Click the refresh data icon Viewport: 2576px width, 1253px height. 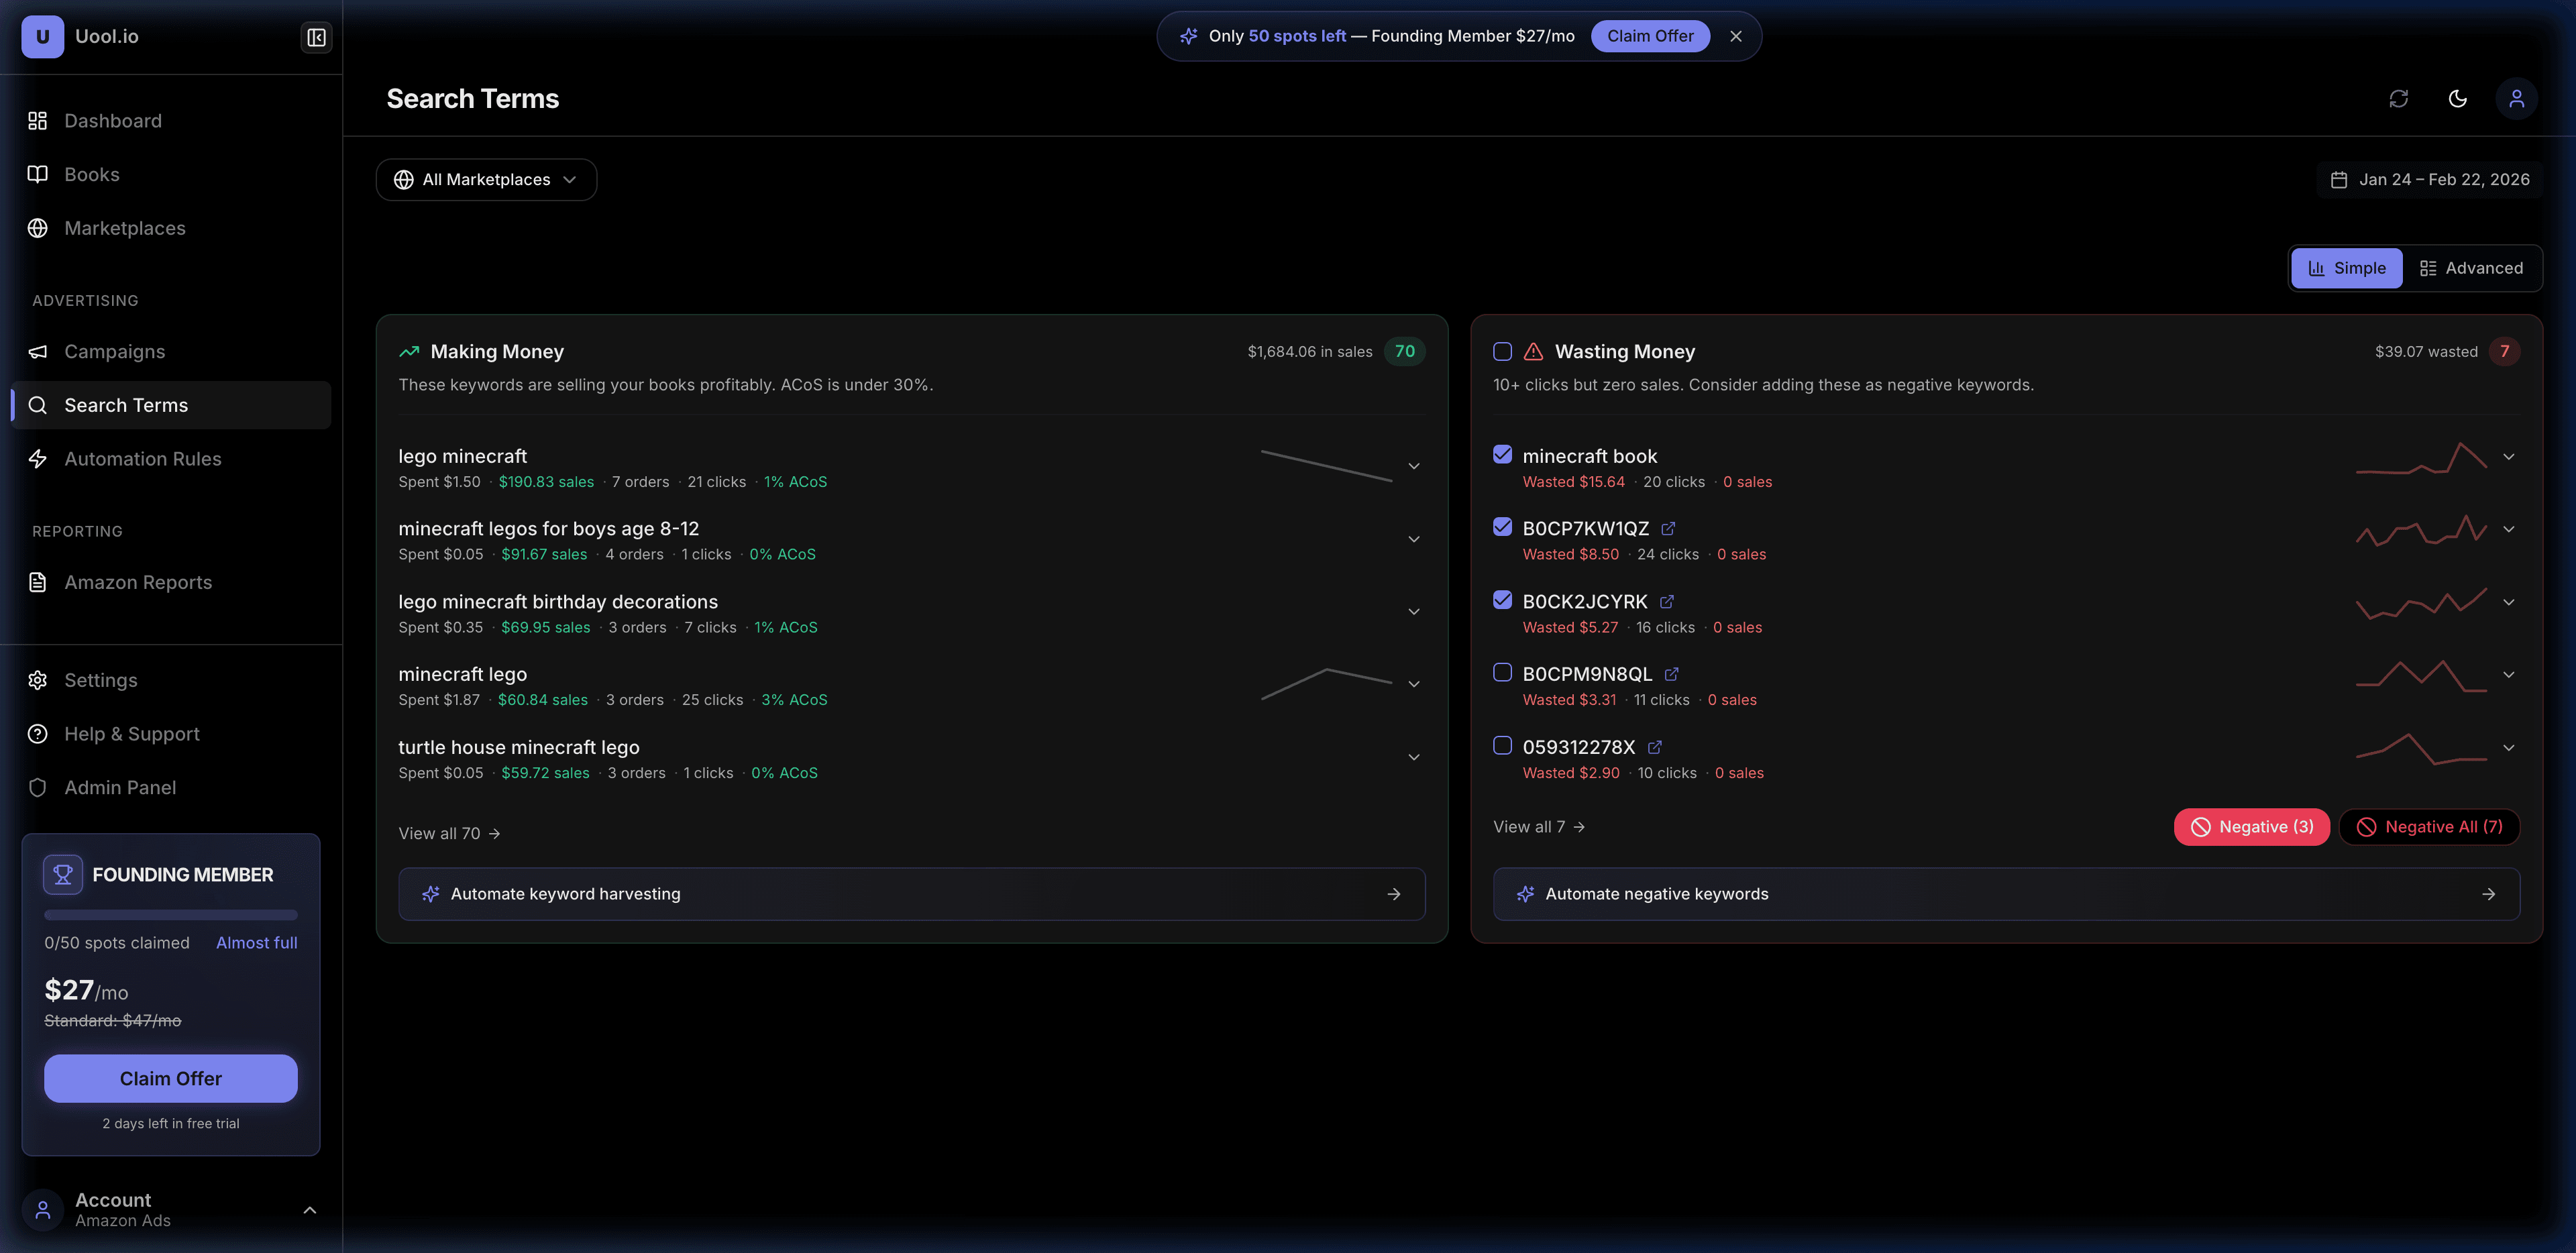[x=2398, y=98]
